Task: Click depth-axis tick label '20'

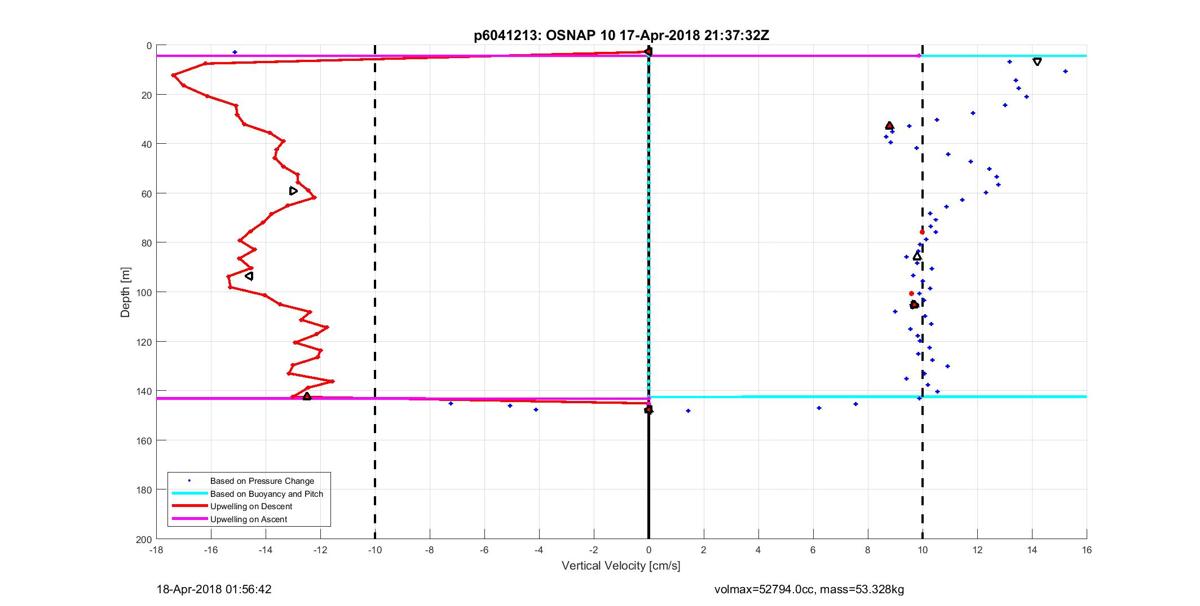Action: tap(147, 95)
